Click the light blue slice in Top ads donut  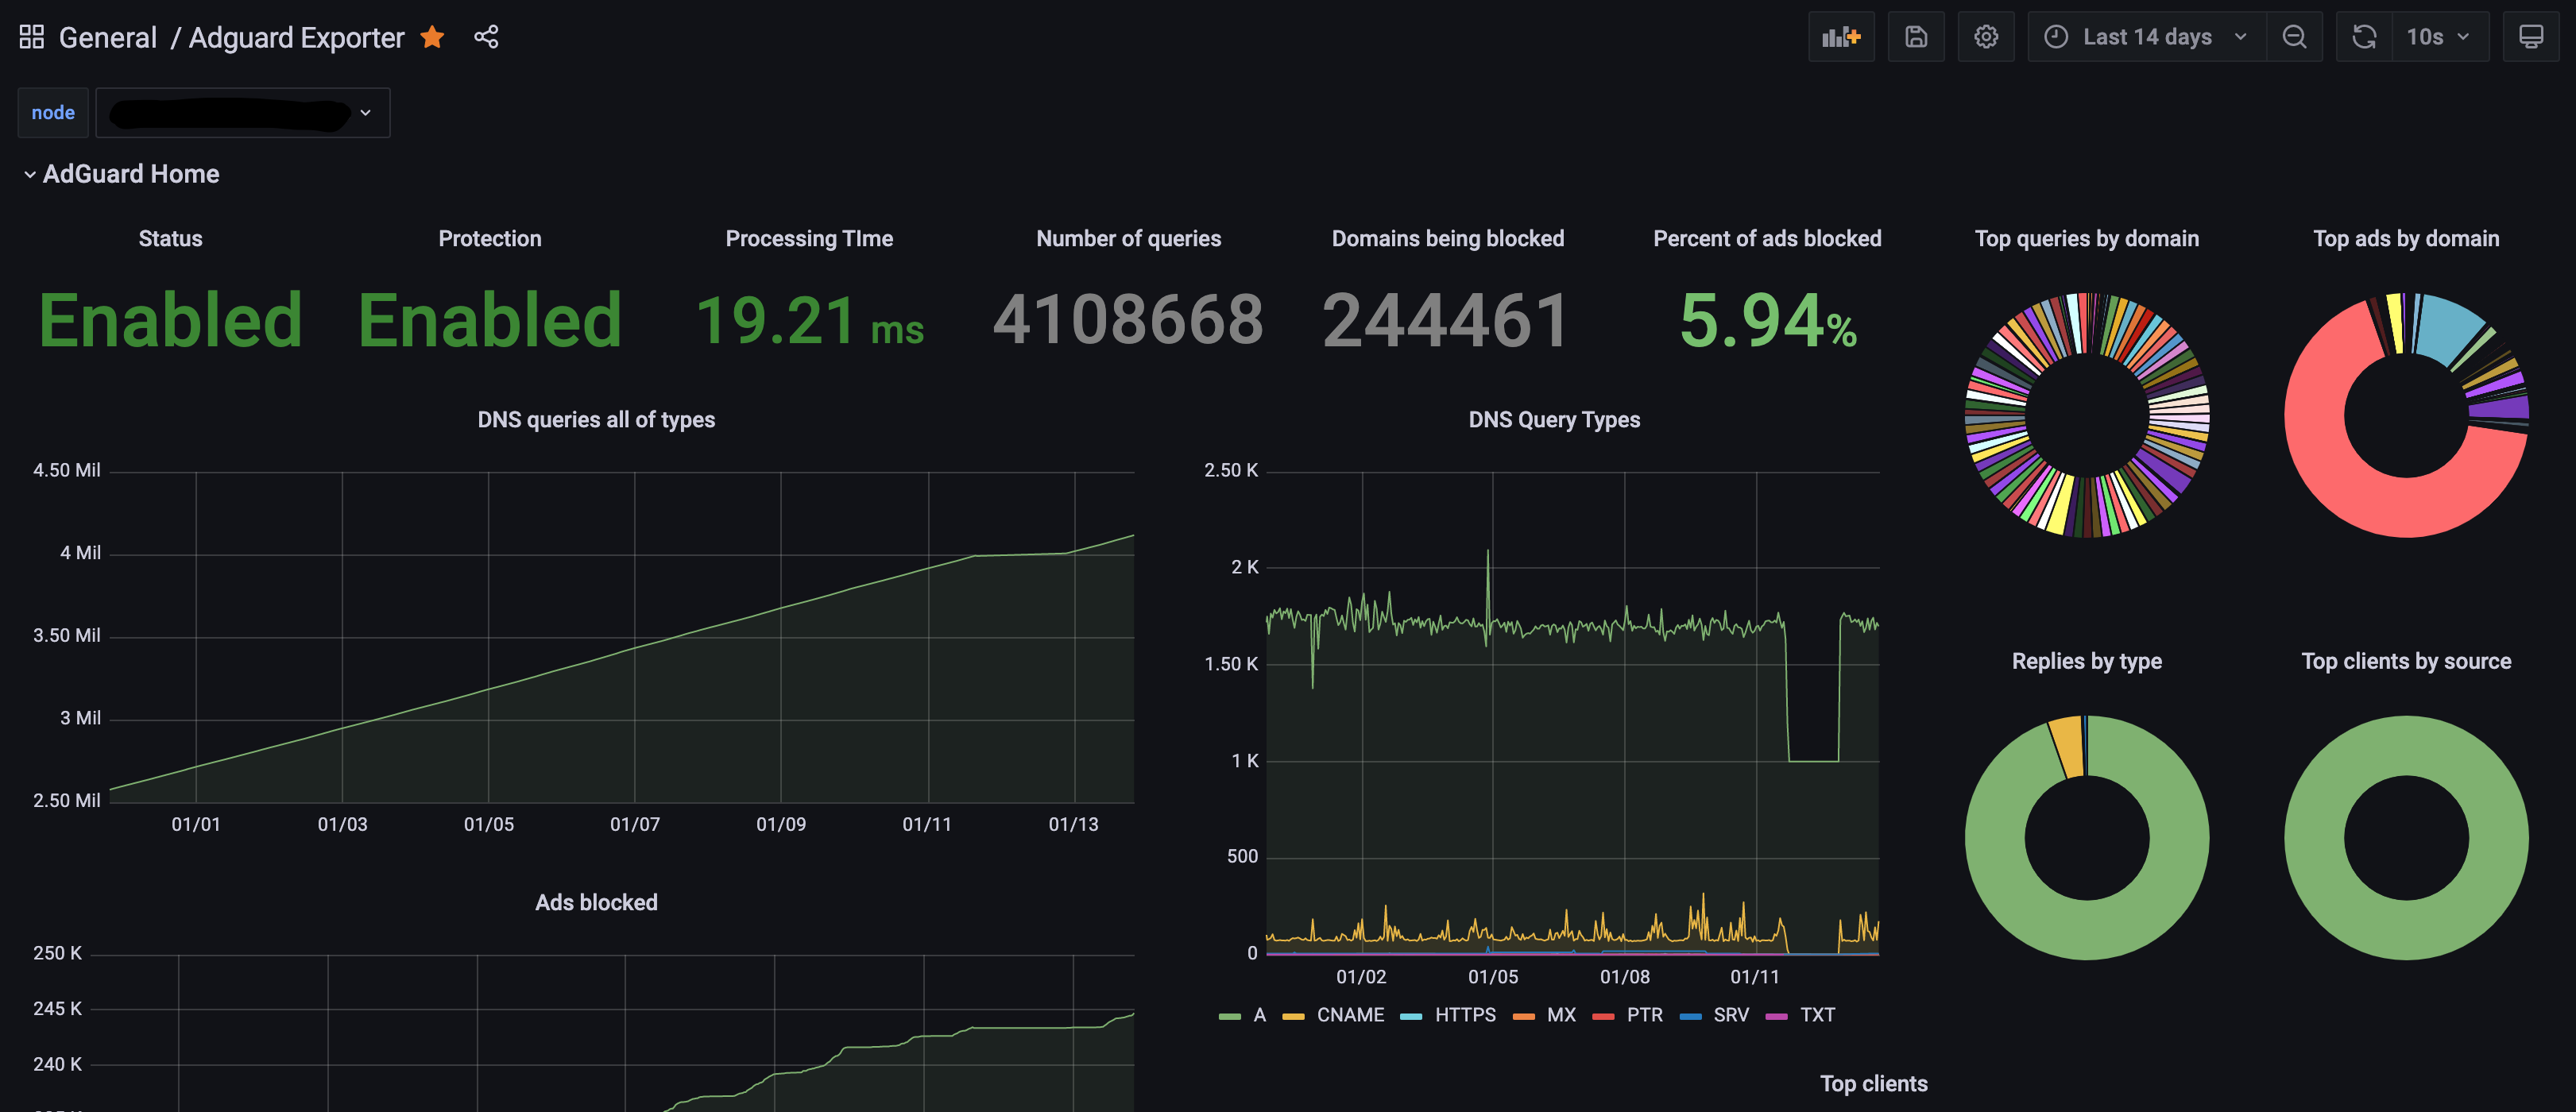(x=2449, y=328)
